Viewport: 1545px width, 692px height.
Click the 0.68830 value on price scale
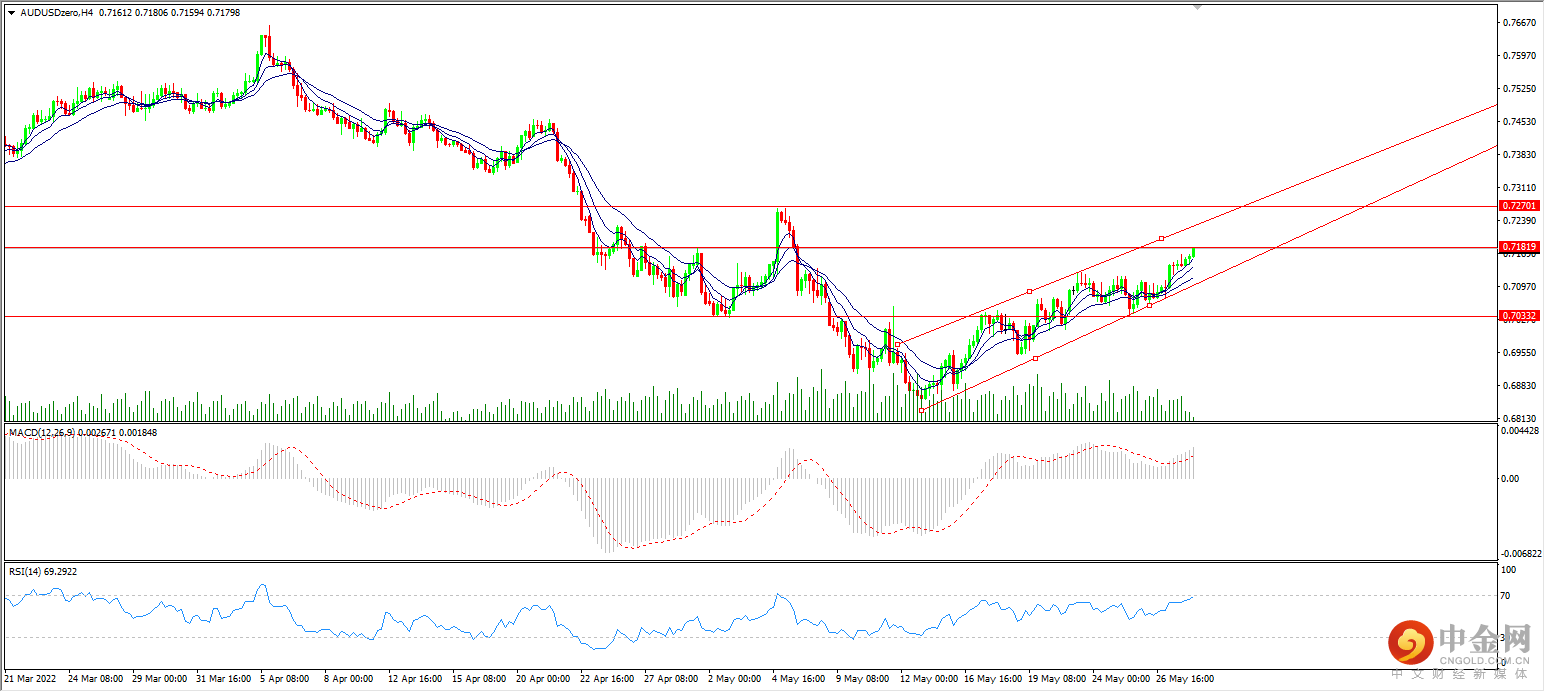[x=1520, y=385]
